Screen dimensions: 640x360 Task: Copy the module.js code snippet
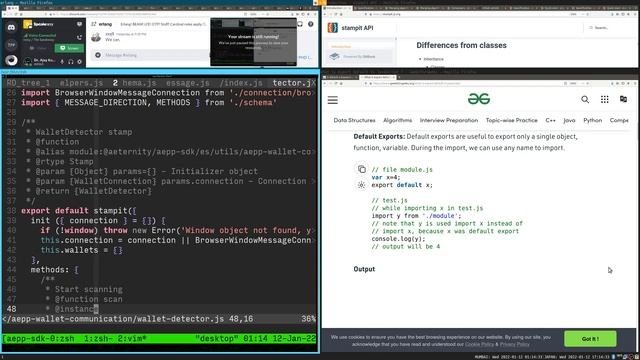coord(361,169)
